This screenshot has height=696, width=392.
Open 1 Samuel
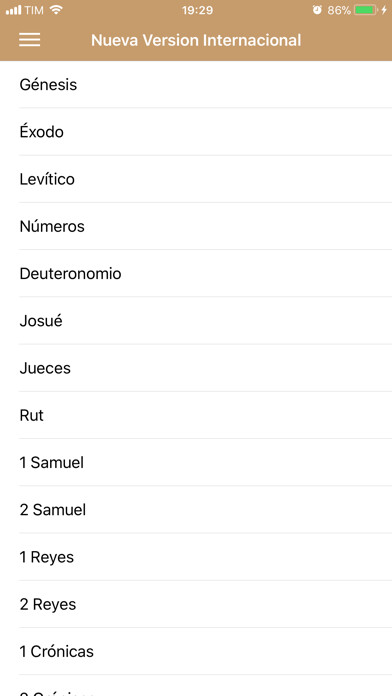tap(196, 463)
